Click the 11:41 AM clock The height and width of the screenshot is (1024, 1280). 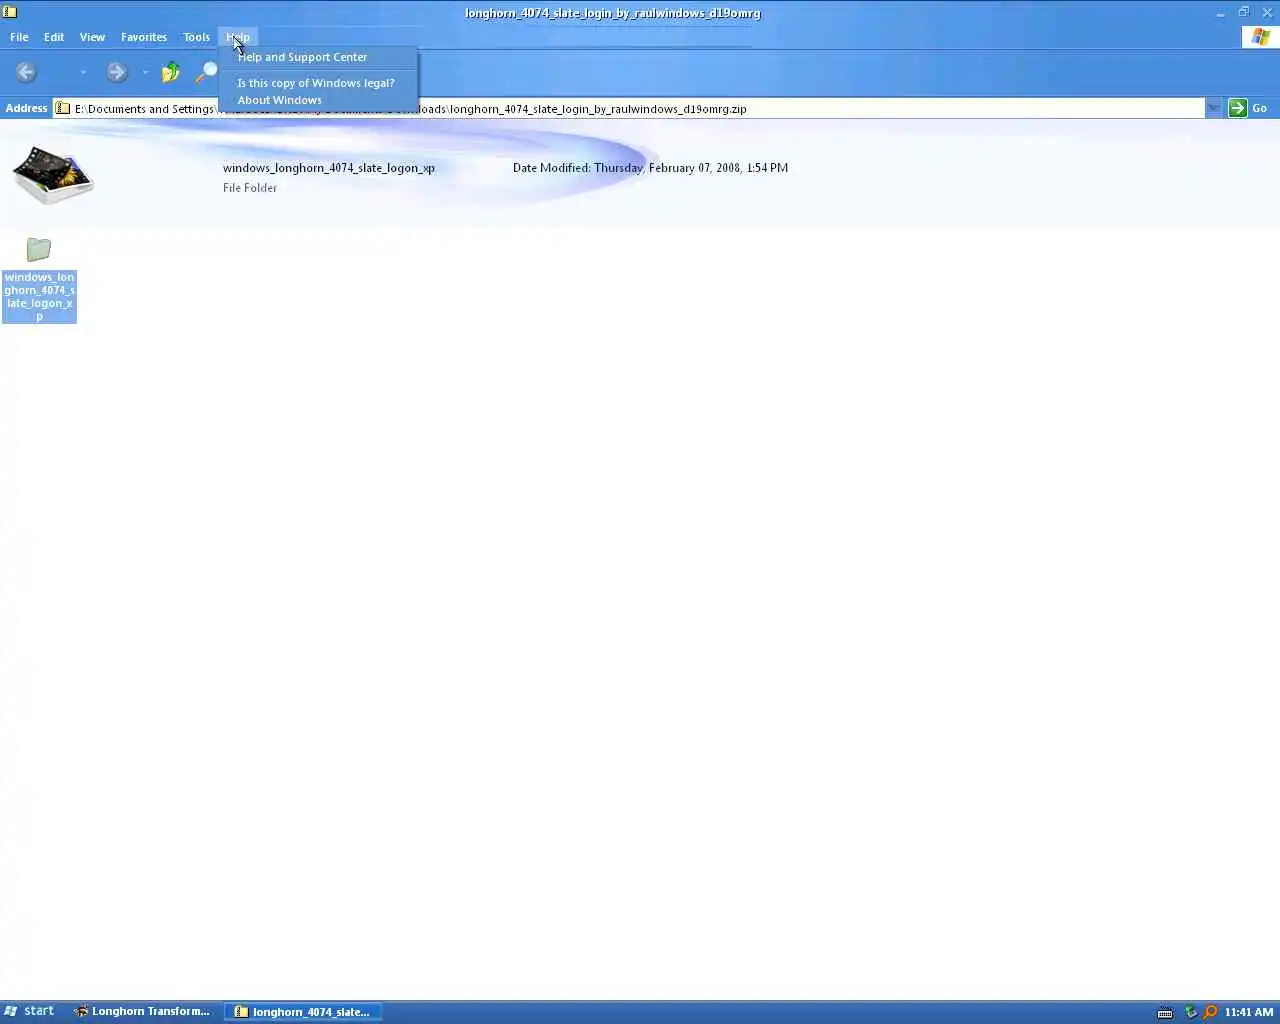coord(1249,1012)
